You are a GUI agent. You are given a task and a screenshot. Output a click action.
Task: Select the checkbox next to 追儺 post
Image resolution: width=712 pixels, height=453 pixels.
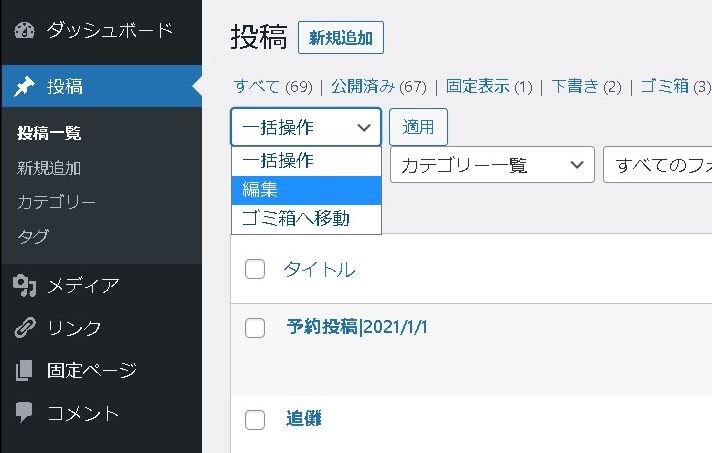point(255,419)
